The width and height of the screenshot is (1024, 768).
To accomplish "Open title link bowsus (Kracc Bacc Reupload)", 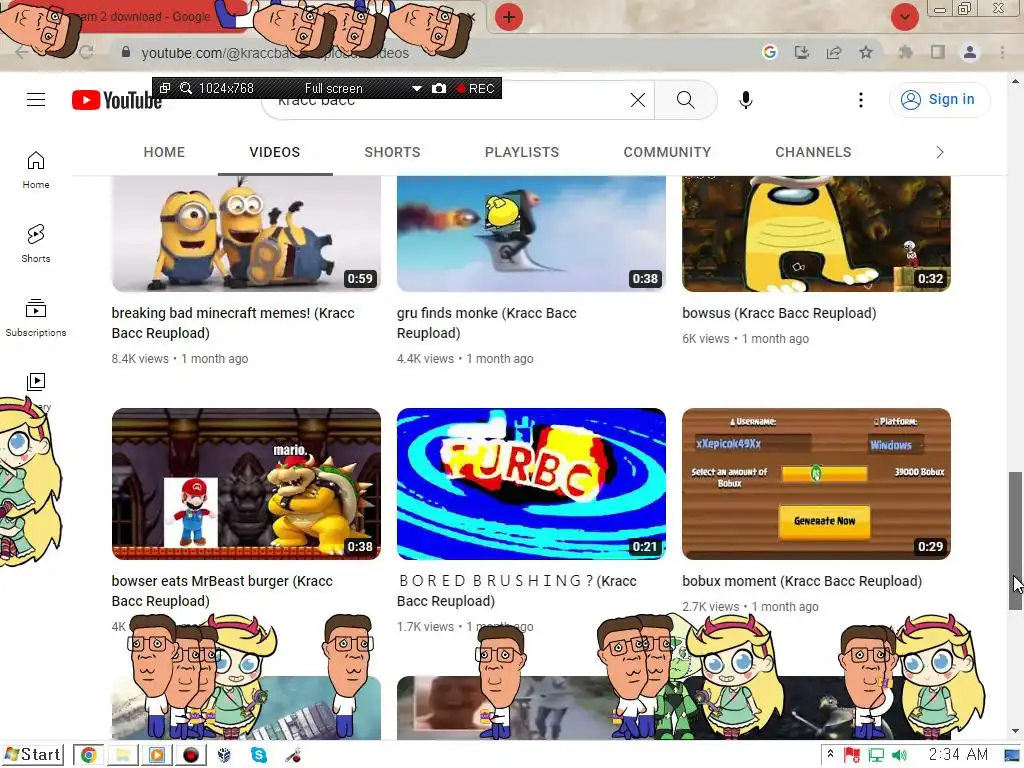I will [779, 313].
